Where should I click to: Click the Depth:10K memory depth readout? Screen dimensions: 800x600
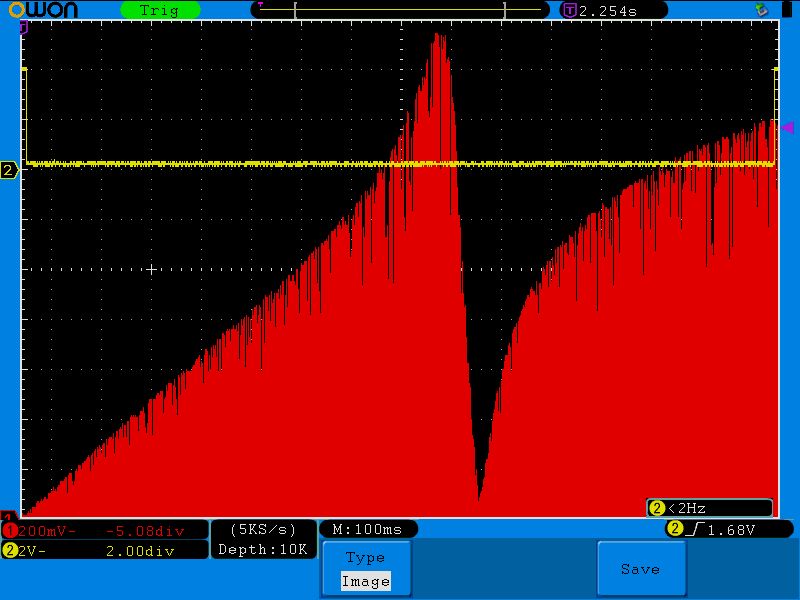tap(263, 549)
